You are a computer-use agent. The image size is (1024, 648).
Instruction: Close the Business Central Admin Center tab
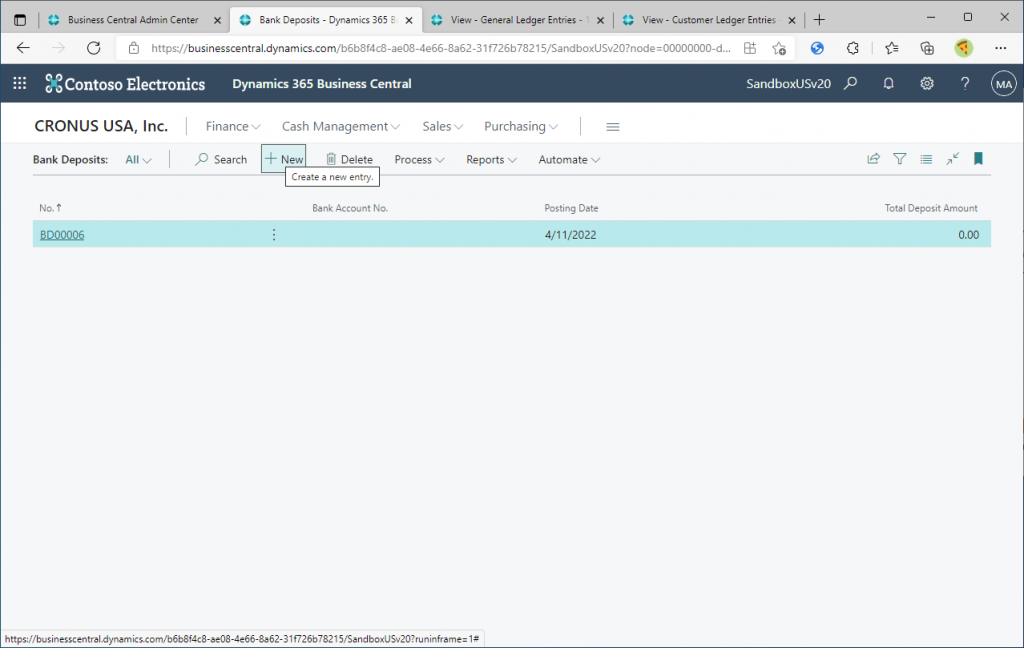point(217,20)
